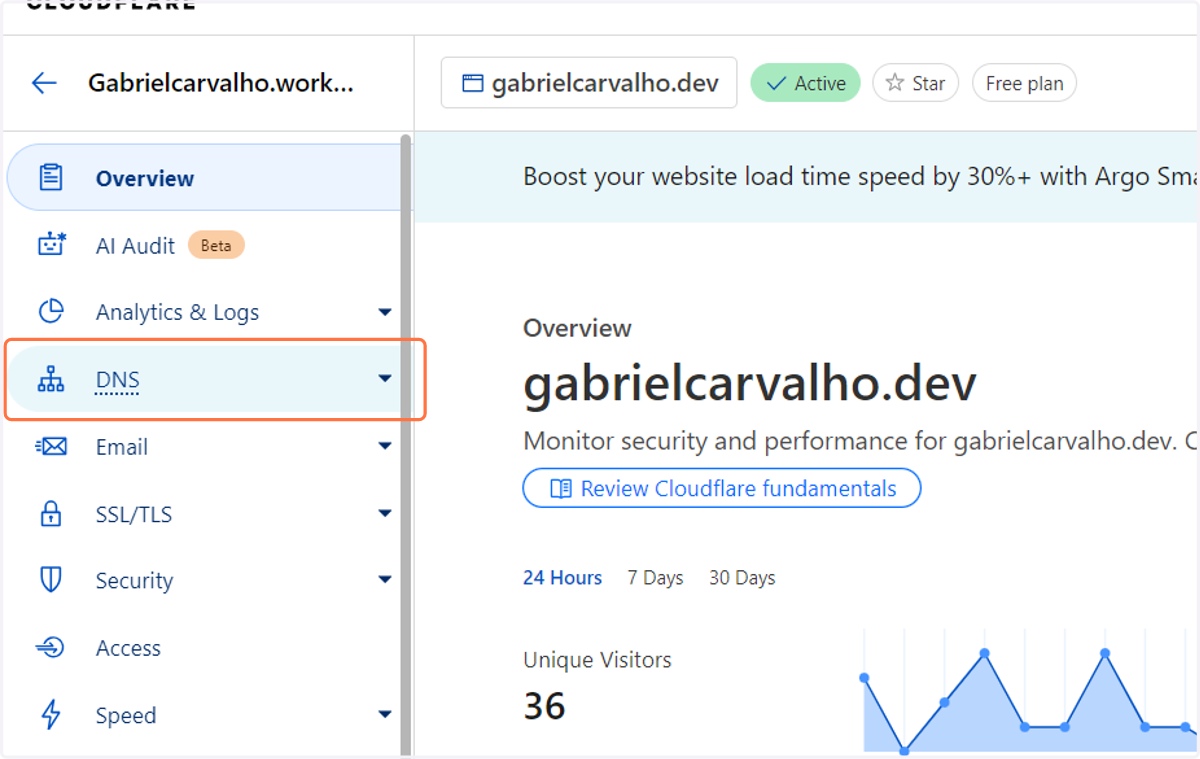The width and height of the screenshot is (1200, 759).
Task: Click the Security shield icon
Action: (x=50, y=580)
